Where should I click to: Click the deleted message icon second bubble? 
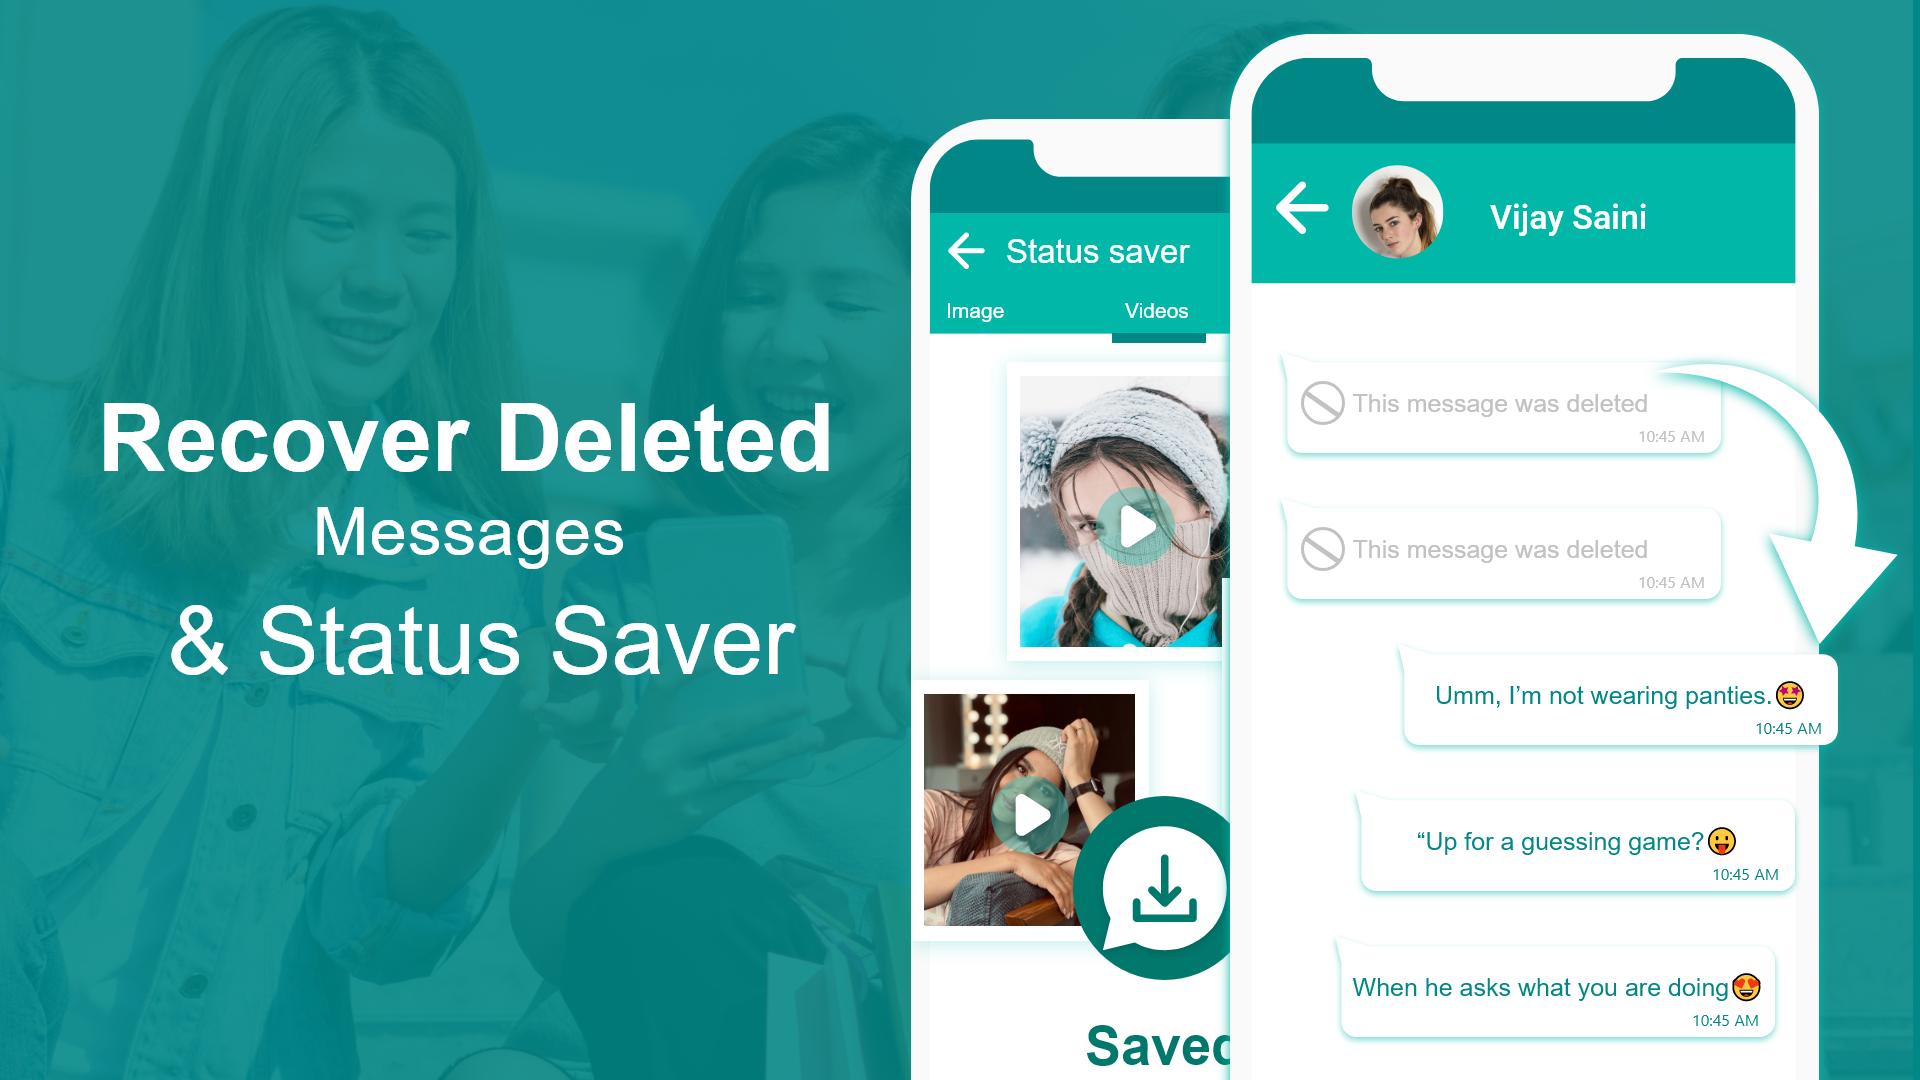click(1324, 549)
